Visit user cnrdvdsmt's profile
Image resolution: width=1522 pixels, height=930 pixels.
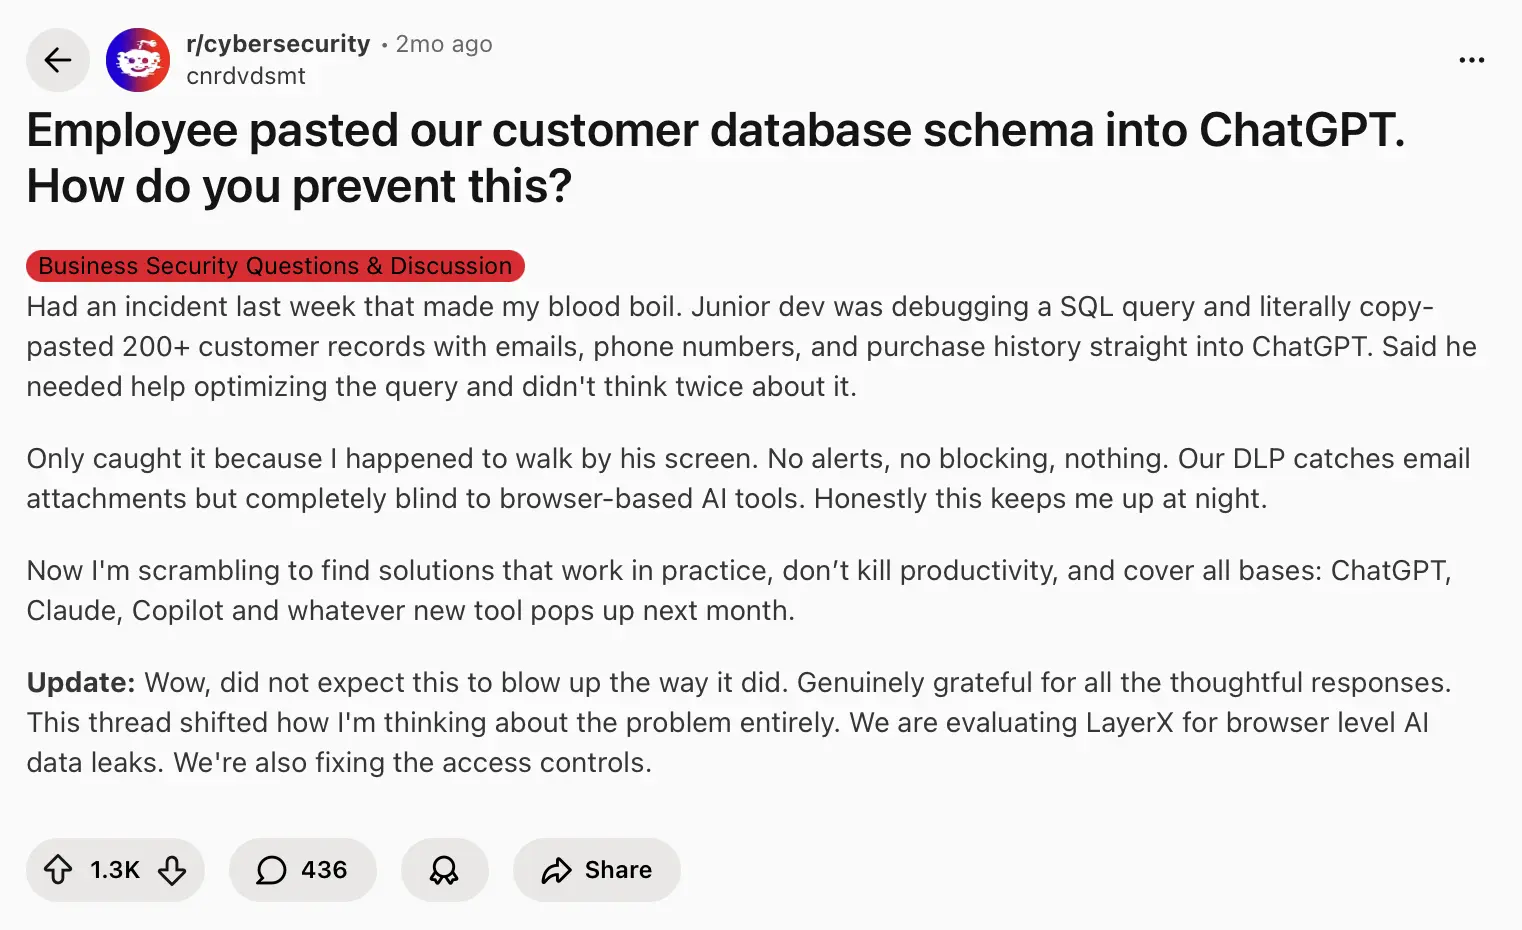tap(246, 76)
